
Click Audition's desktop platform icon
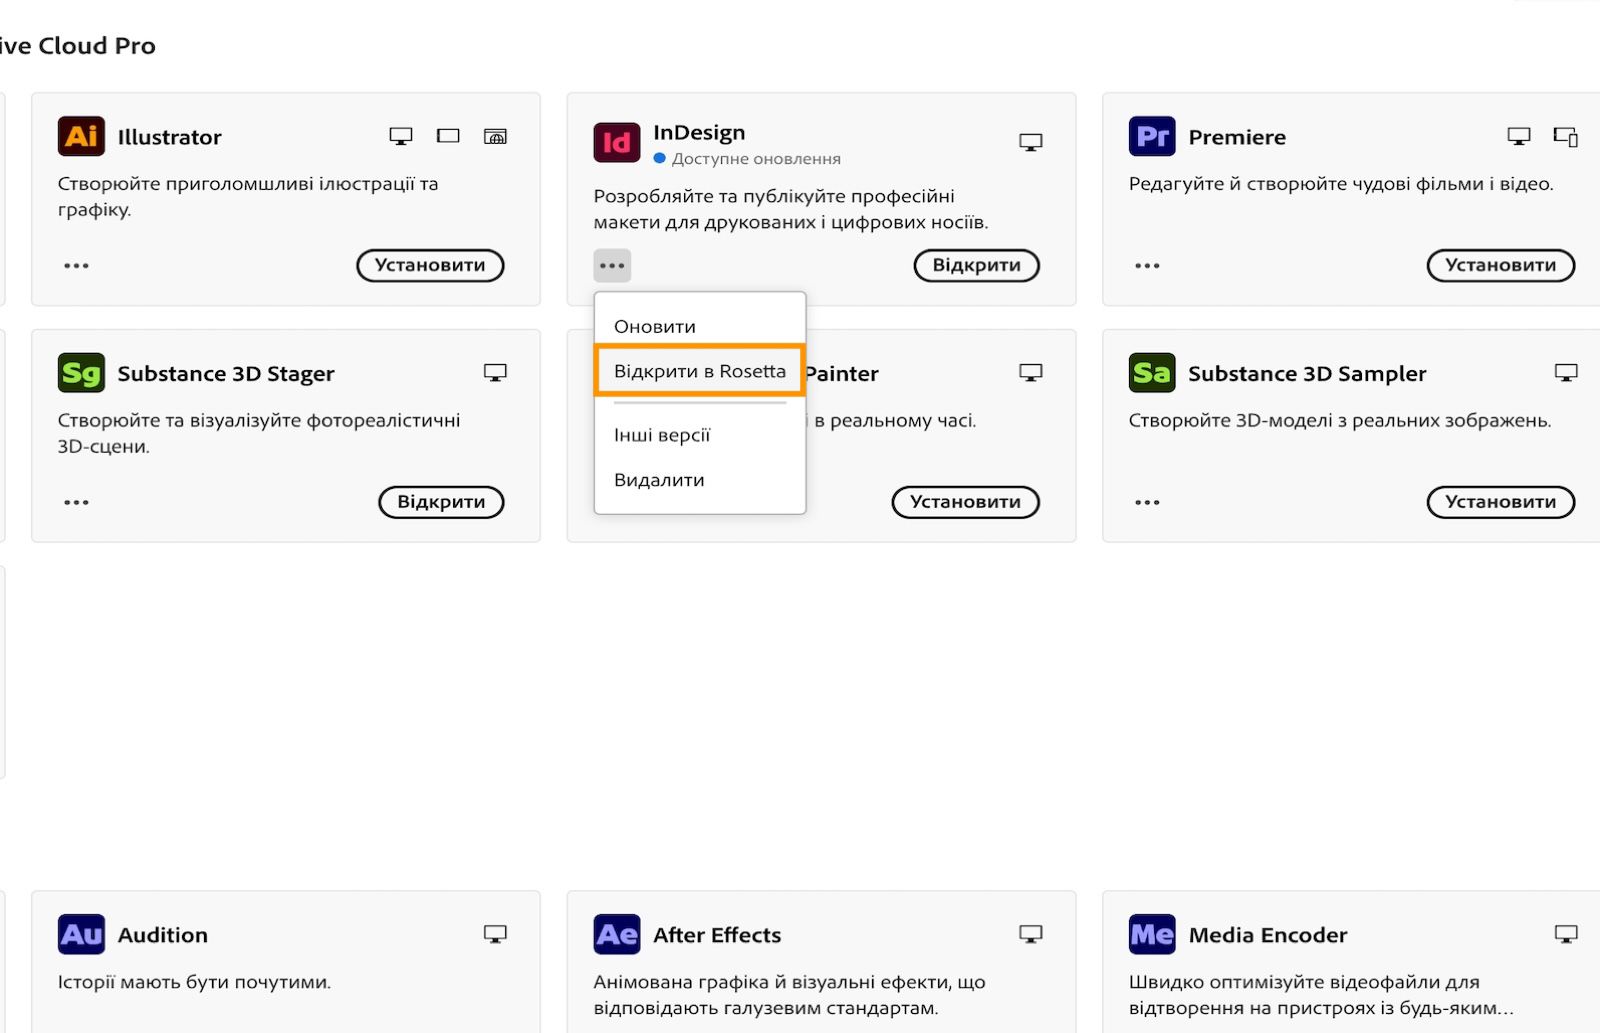(x=495, y=934)
